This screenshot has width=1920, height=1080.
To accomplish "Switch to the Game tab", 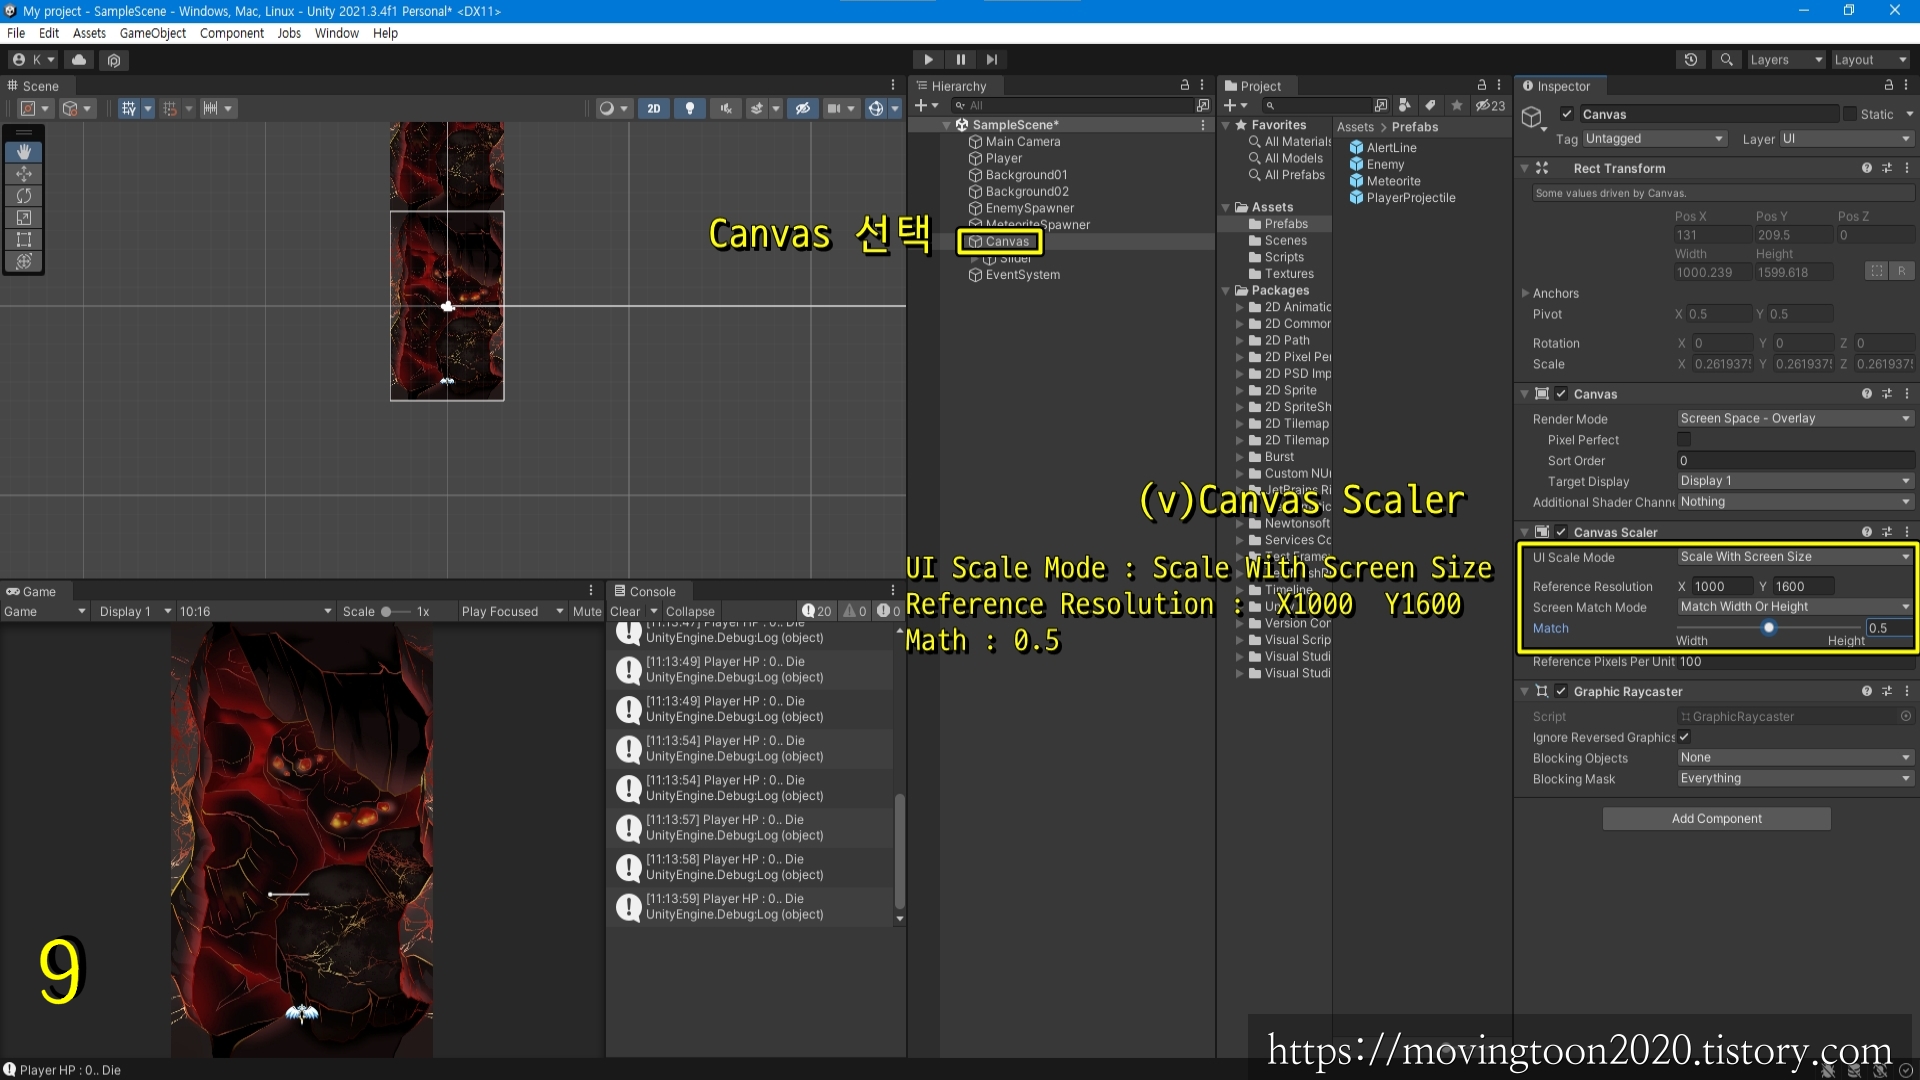I will [x=31, y=591].
